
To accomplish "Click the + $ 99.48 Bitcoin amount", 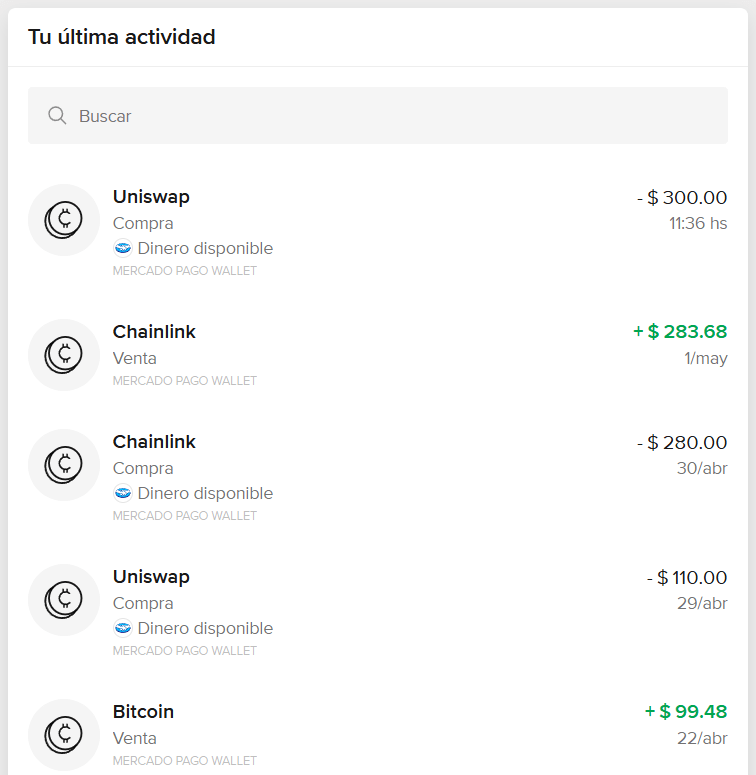I will (686, 712).
